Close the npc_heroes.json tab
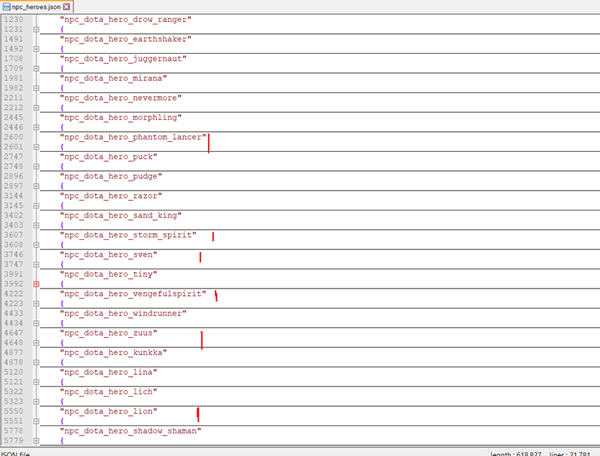This screenshot has width=600, height=456. (x=67, y=7)
